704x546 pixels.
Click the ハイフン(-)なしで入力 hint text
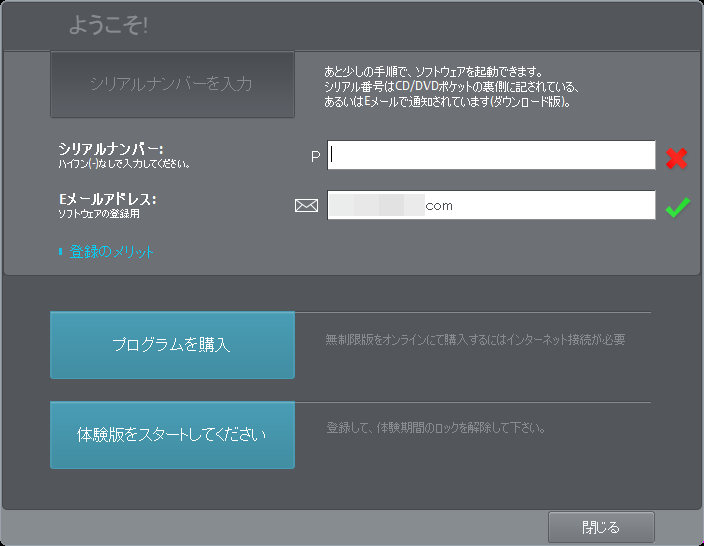click(x=124, y=163)
